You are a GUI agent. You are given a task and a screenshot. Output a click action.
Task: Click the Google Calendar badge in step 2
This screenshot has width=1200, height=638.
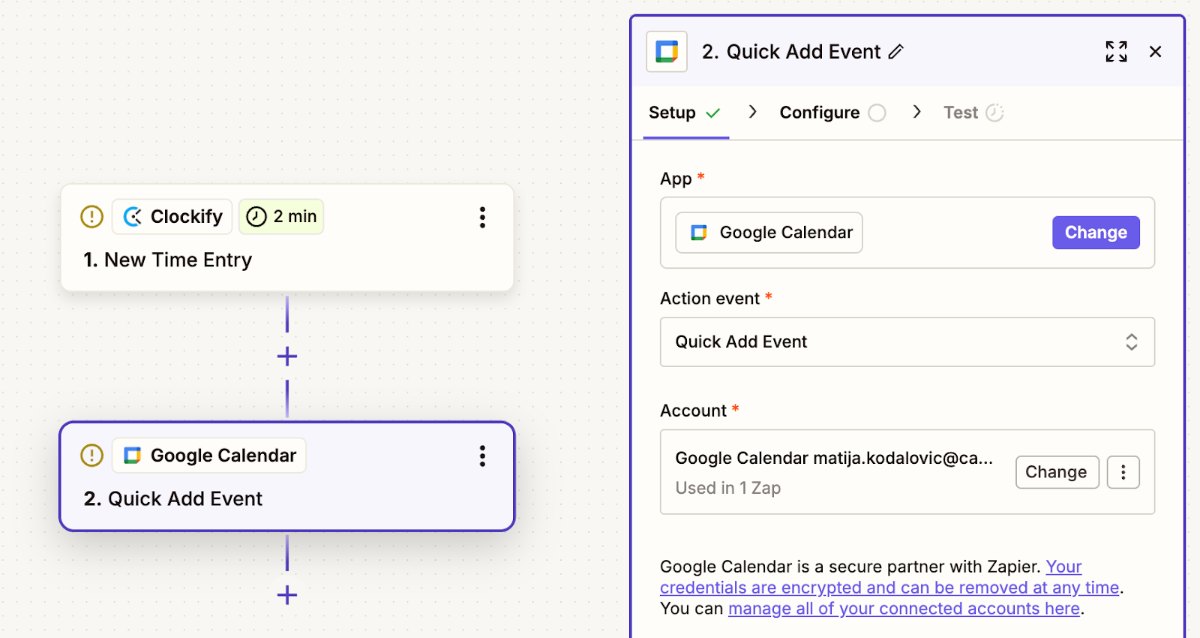pyautogui.click(x=209, y=456)
